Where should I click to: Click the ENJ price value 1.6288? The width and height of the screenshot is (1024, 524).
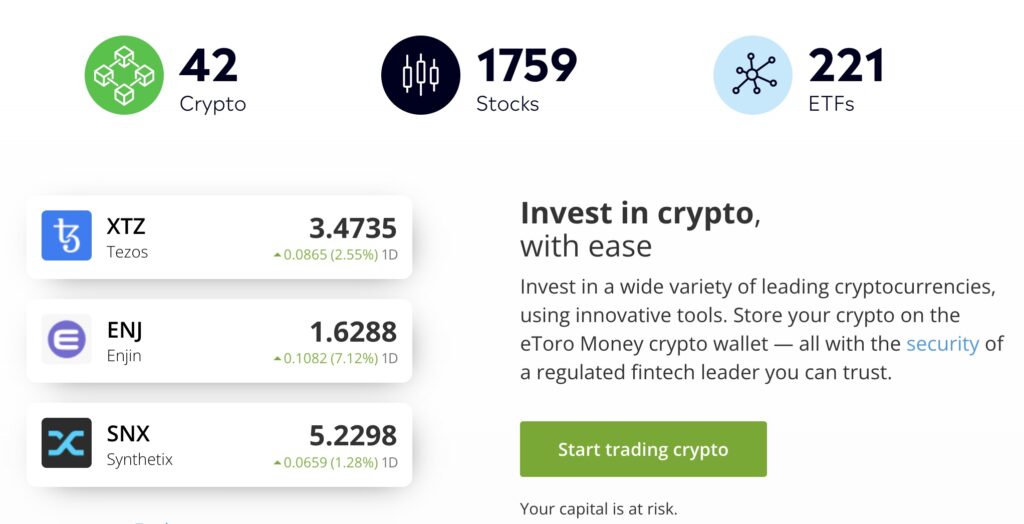pos(353,332)
